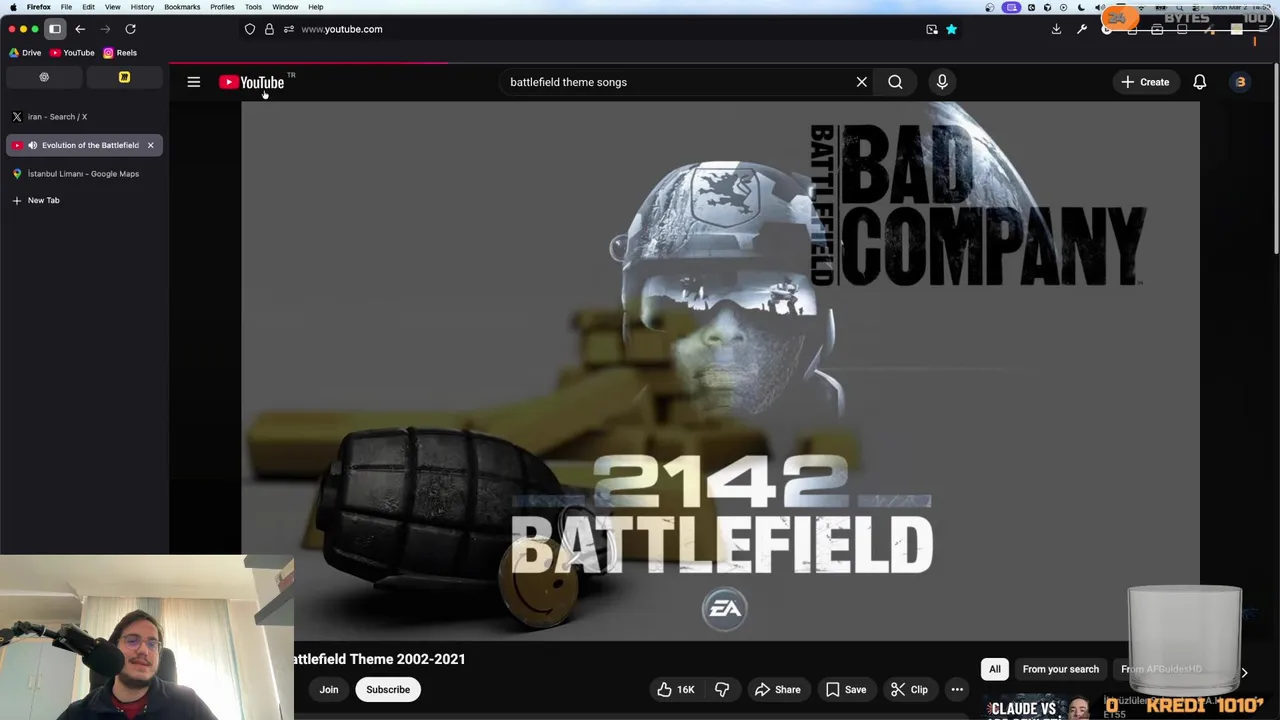The height and width of the screenshot is (720, 1280).
Task: Click the www.youtube.com address bar
Action: (600, 29)
